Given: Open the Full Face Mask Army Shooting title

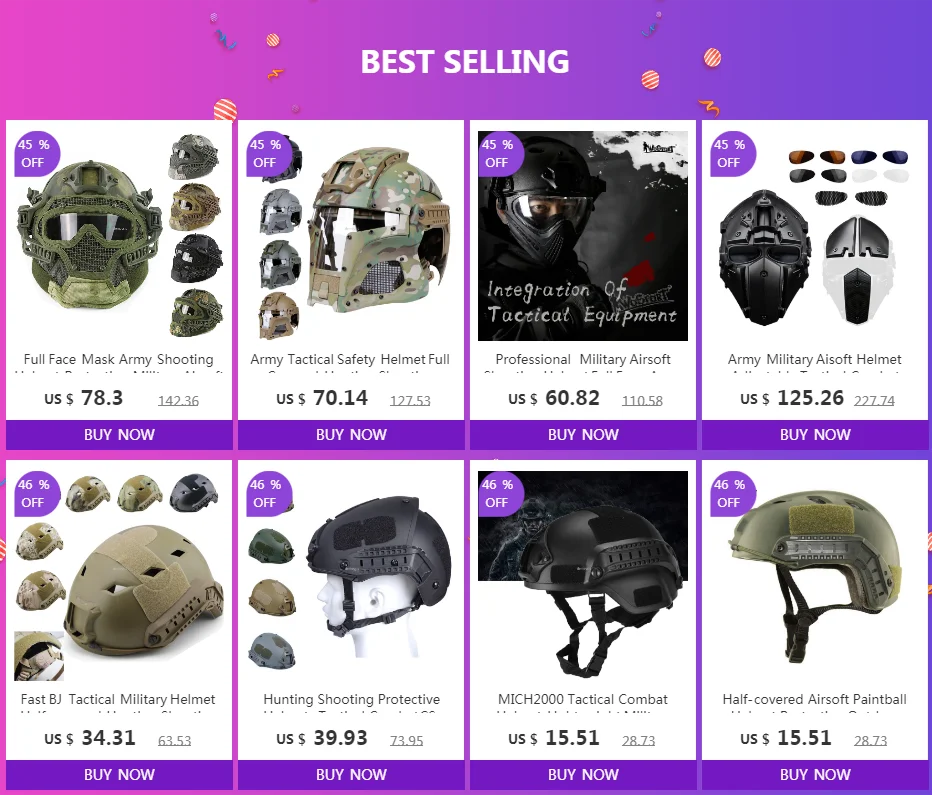Looking at the screenshot, I should 119,359.
